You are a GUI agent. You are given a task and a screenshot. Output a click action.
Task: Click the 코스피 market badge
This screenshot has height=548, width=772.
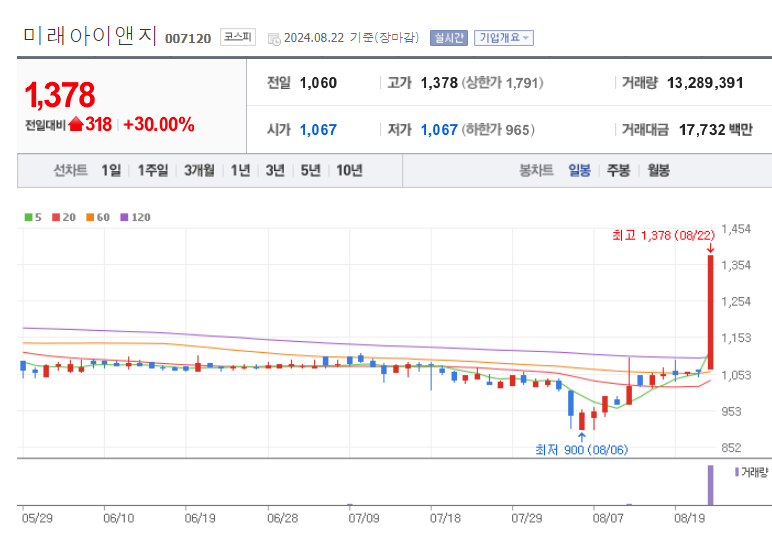pos(238,37)
